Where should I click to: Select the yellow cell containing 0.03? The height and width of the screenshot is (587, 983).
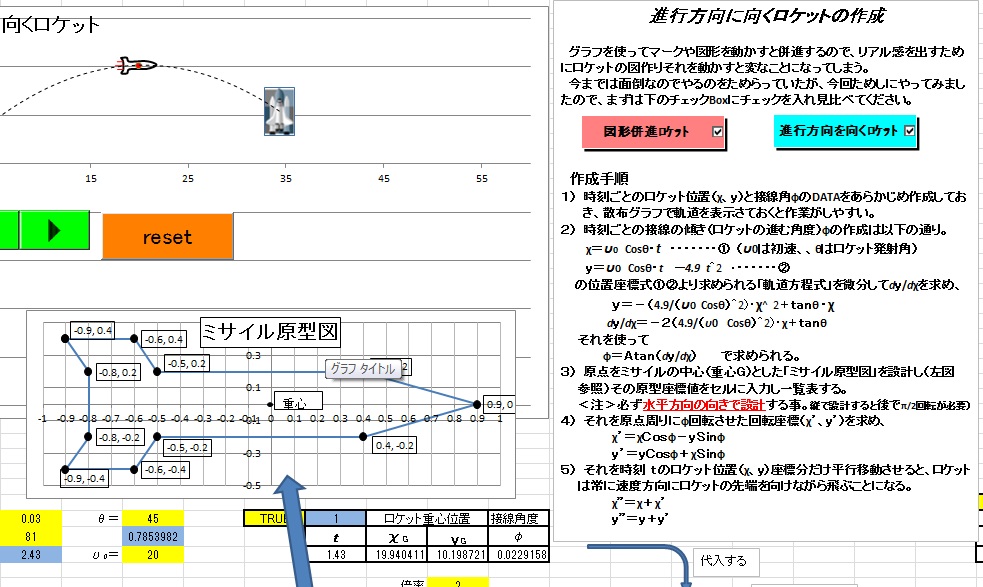[31, 519]
